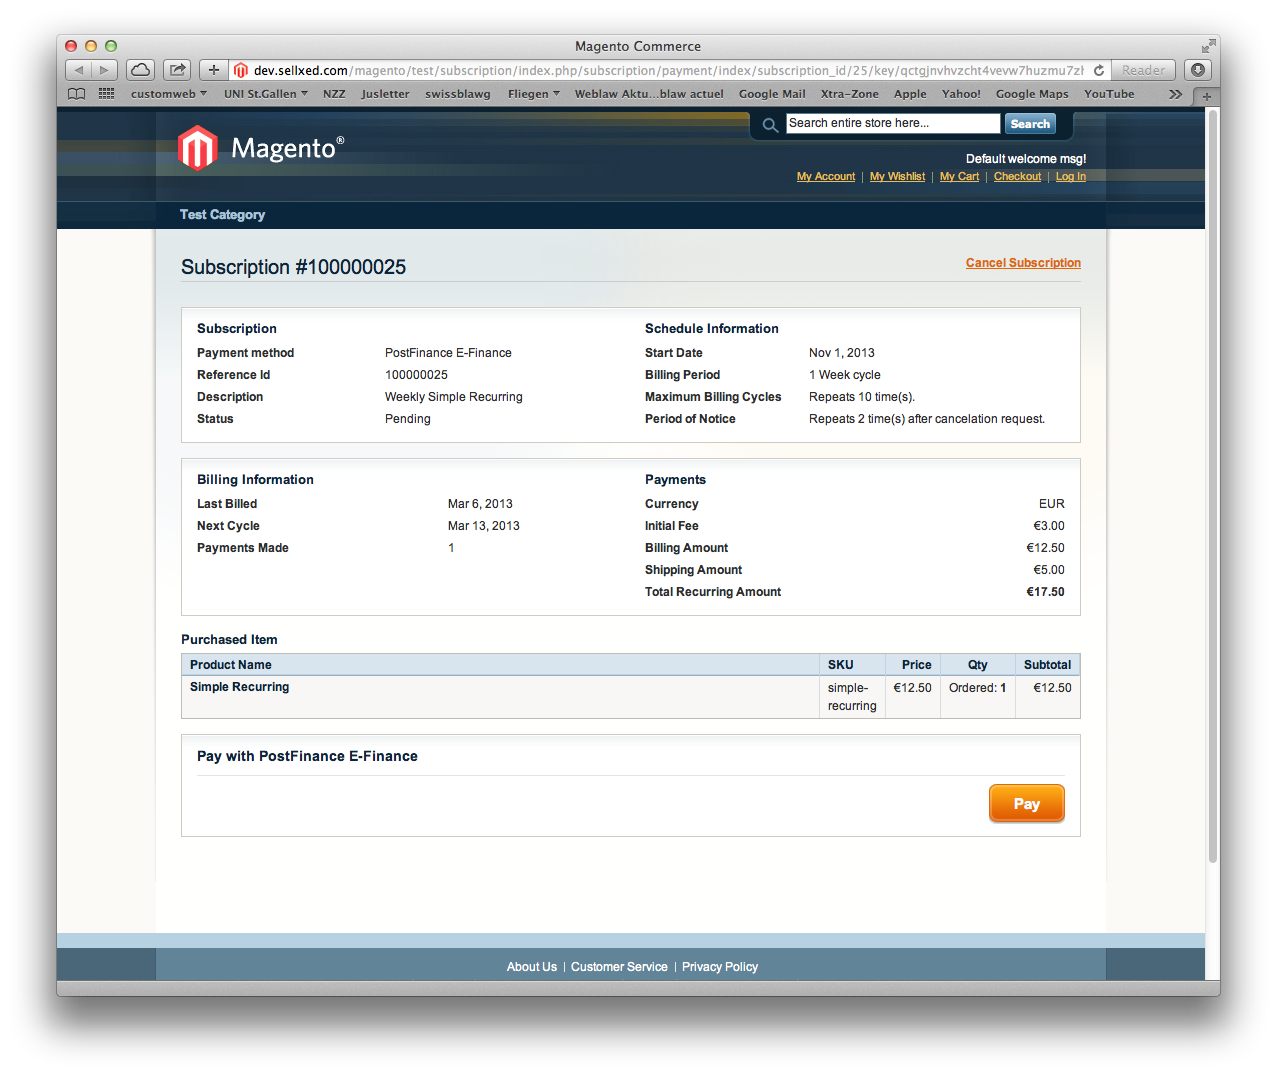Open the Privacy Policy footer link
The width and height of the screenshot is (1277, 1075).
[720, 967]
